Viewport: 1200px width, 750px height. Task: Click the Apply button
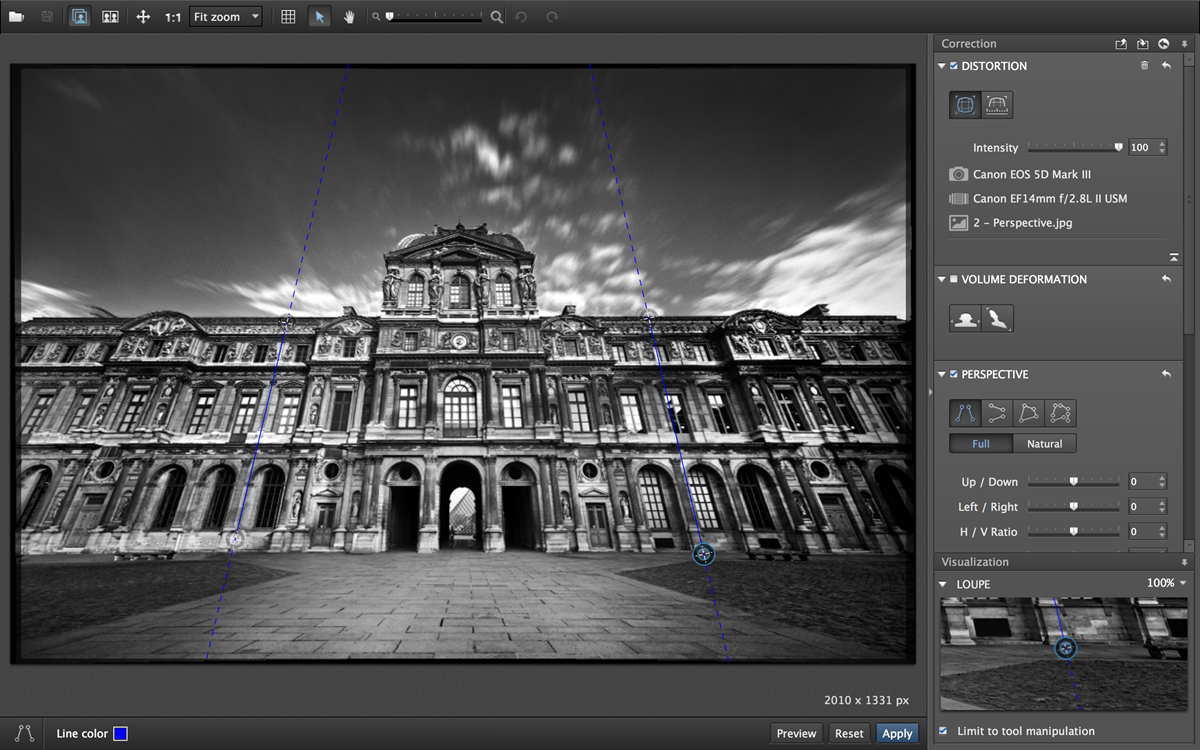click(x=897, y=733)
